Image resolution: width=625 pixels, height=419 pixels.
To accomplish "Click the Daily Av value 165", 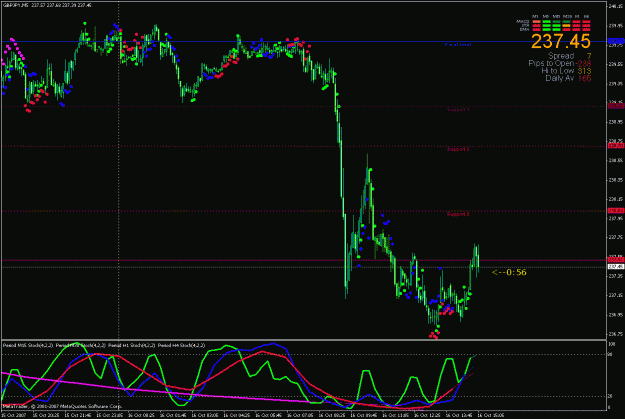I will 584,78.
